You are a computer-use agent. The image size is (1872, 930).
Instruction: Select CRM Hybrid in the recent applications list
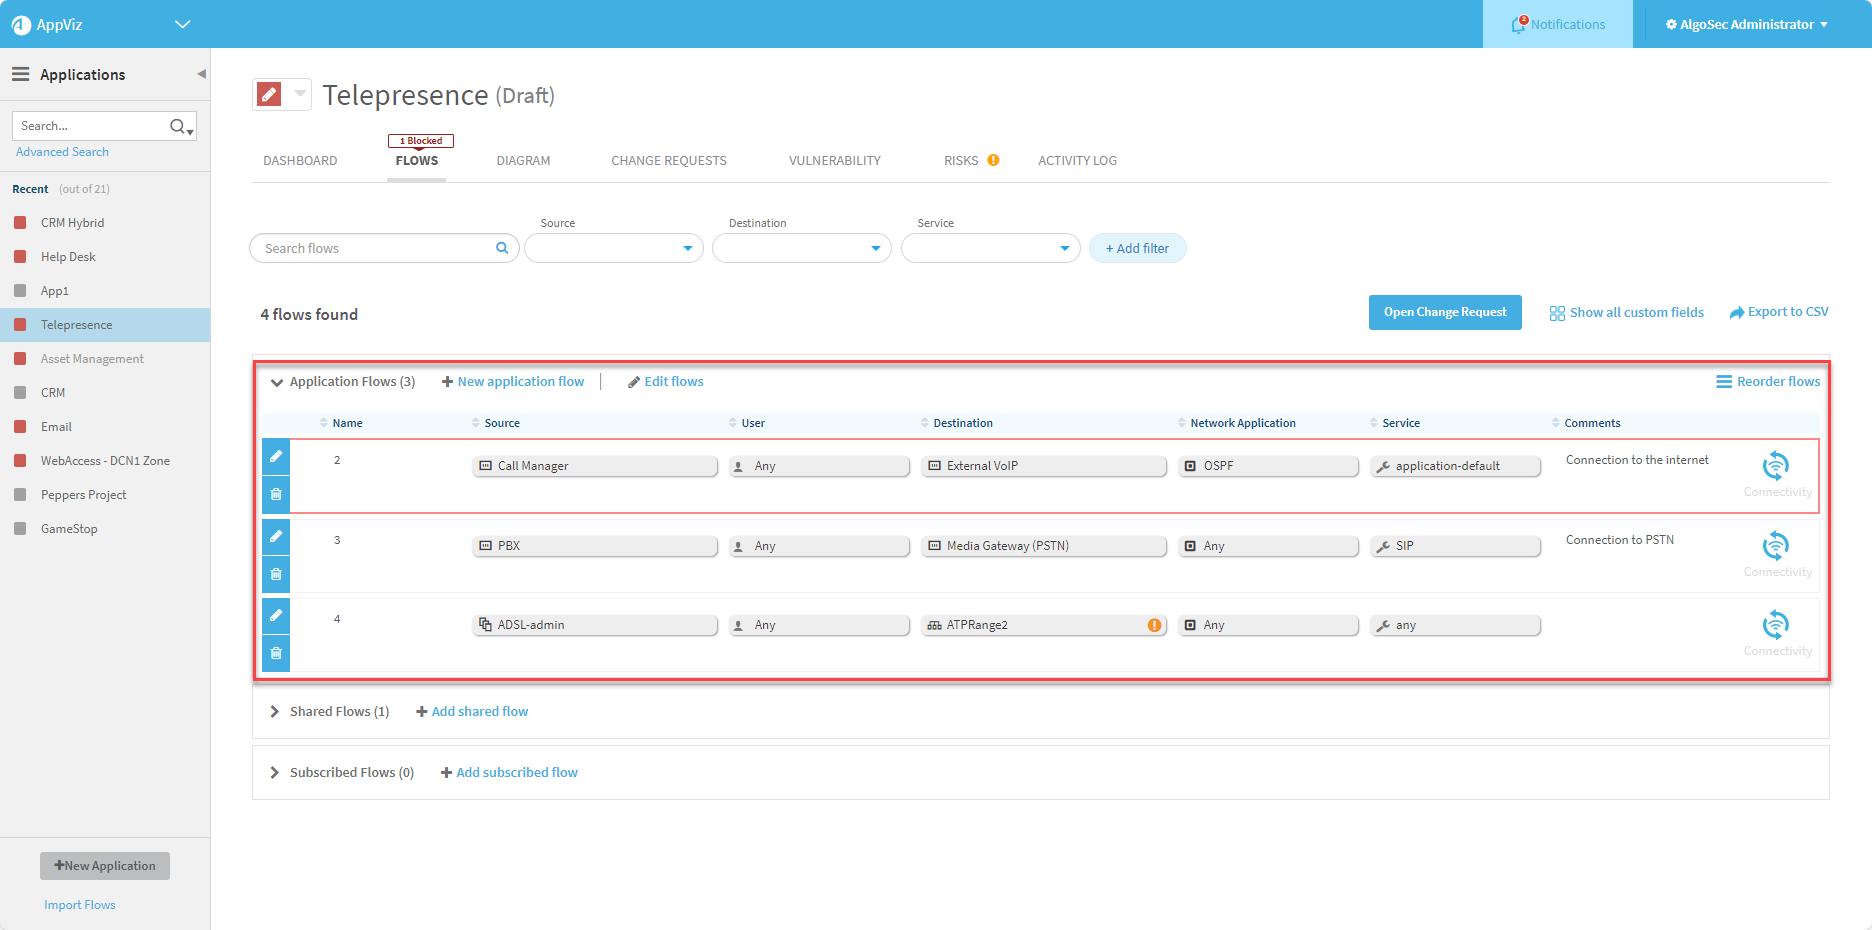pyautogui.click(x=72, y=223)
